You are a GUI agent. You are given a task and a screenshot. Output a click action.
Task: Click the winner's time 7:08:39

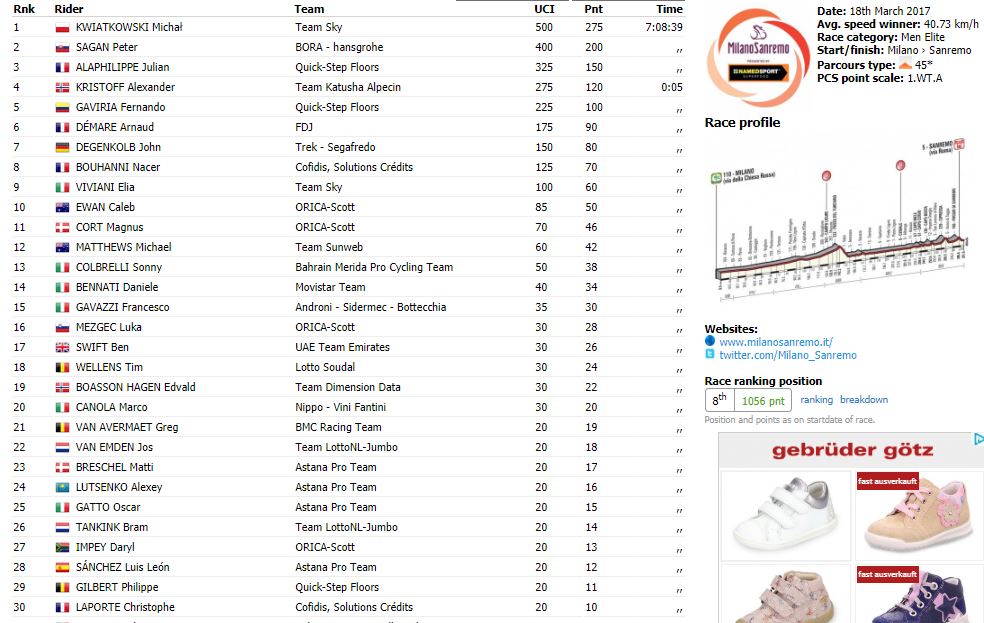pos(664,27)
